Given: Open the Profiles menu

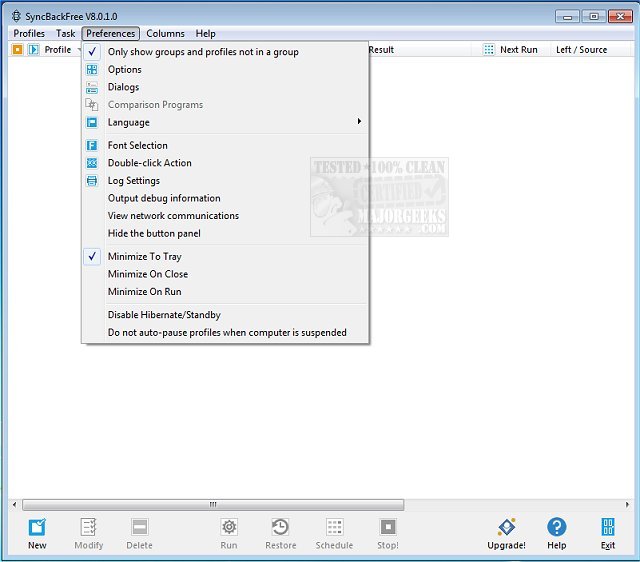Looking at the screenshot, I should click(x=29, y=33).
